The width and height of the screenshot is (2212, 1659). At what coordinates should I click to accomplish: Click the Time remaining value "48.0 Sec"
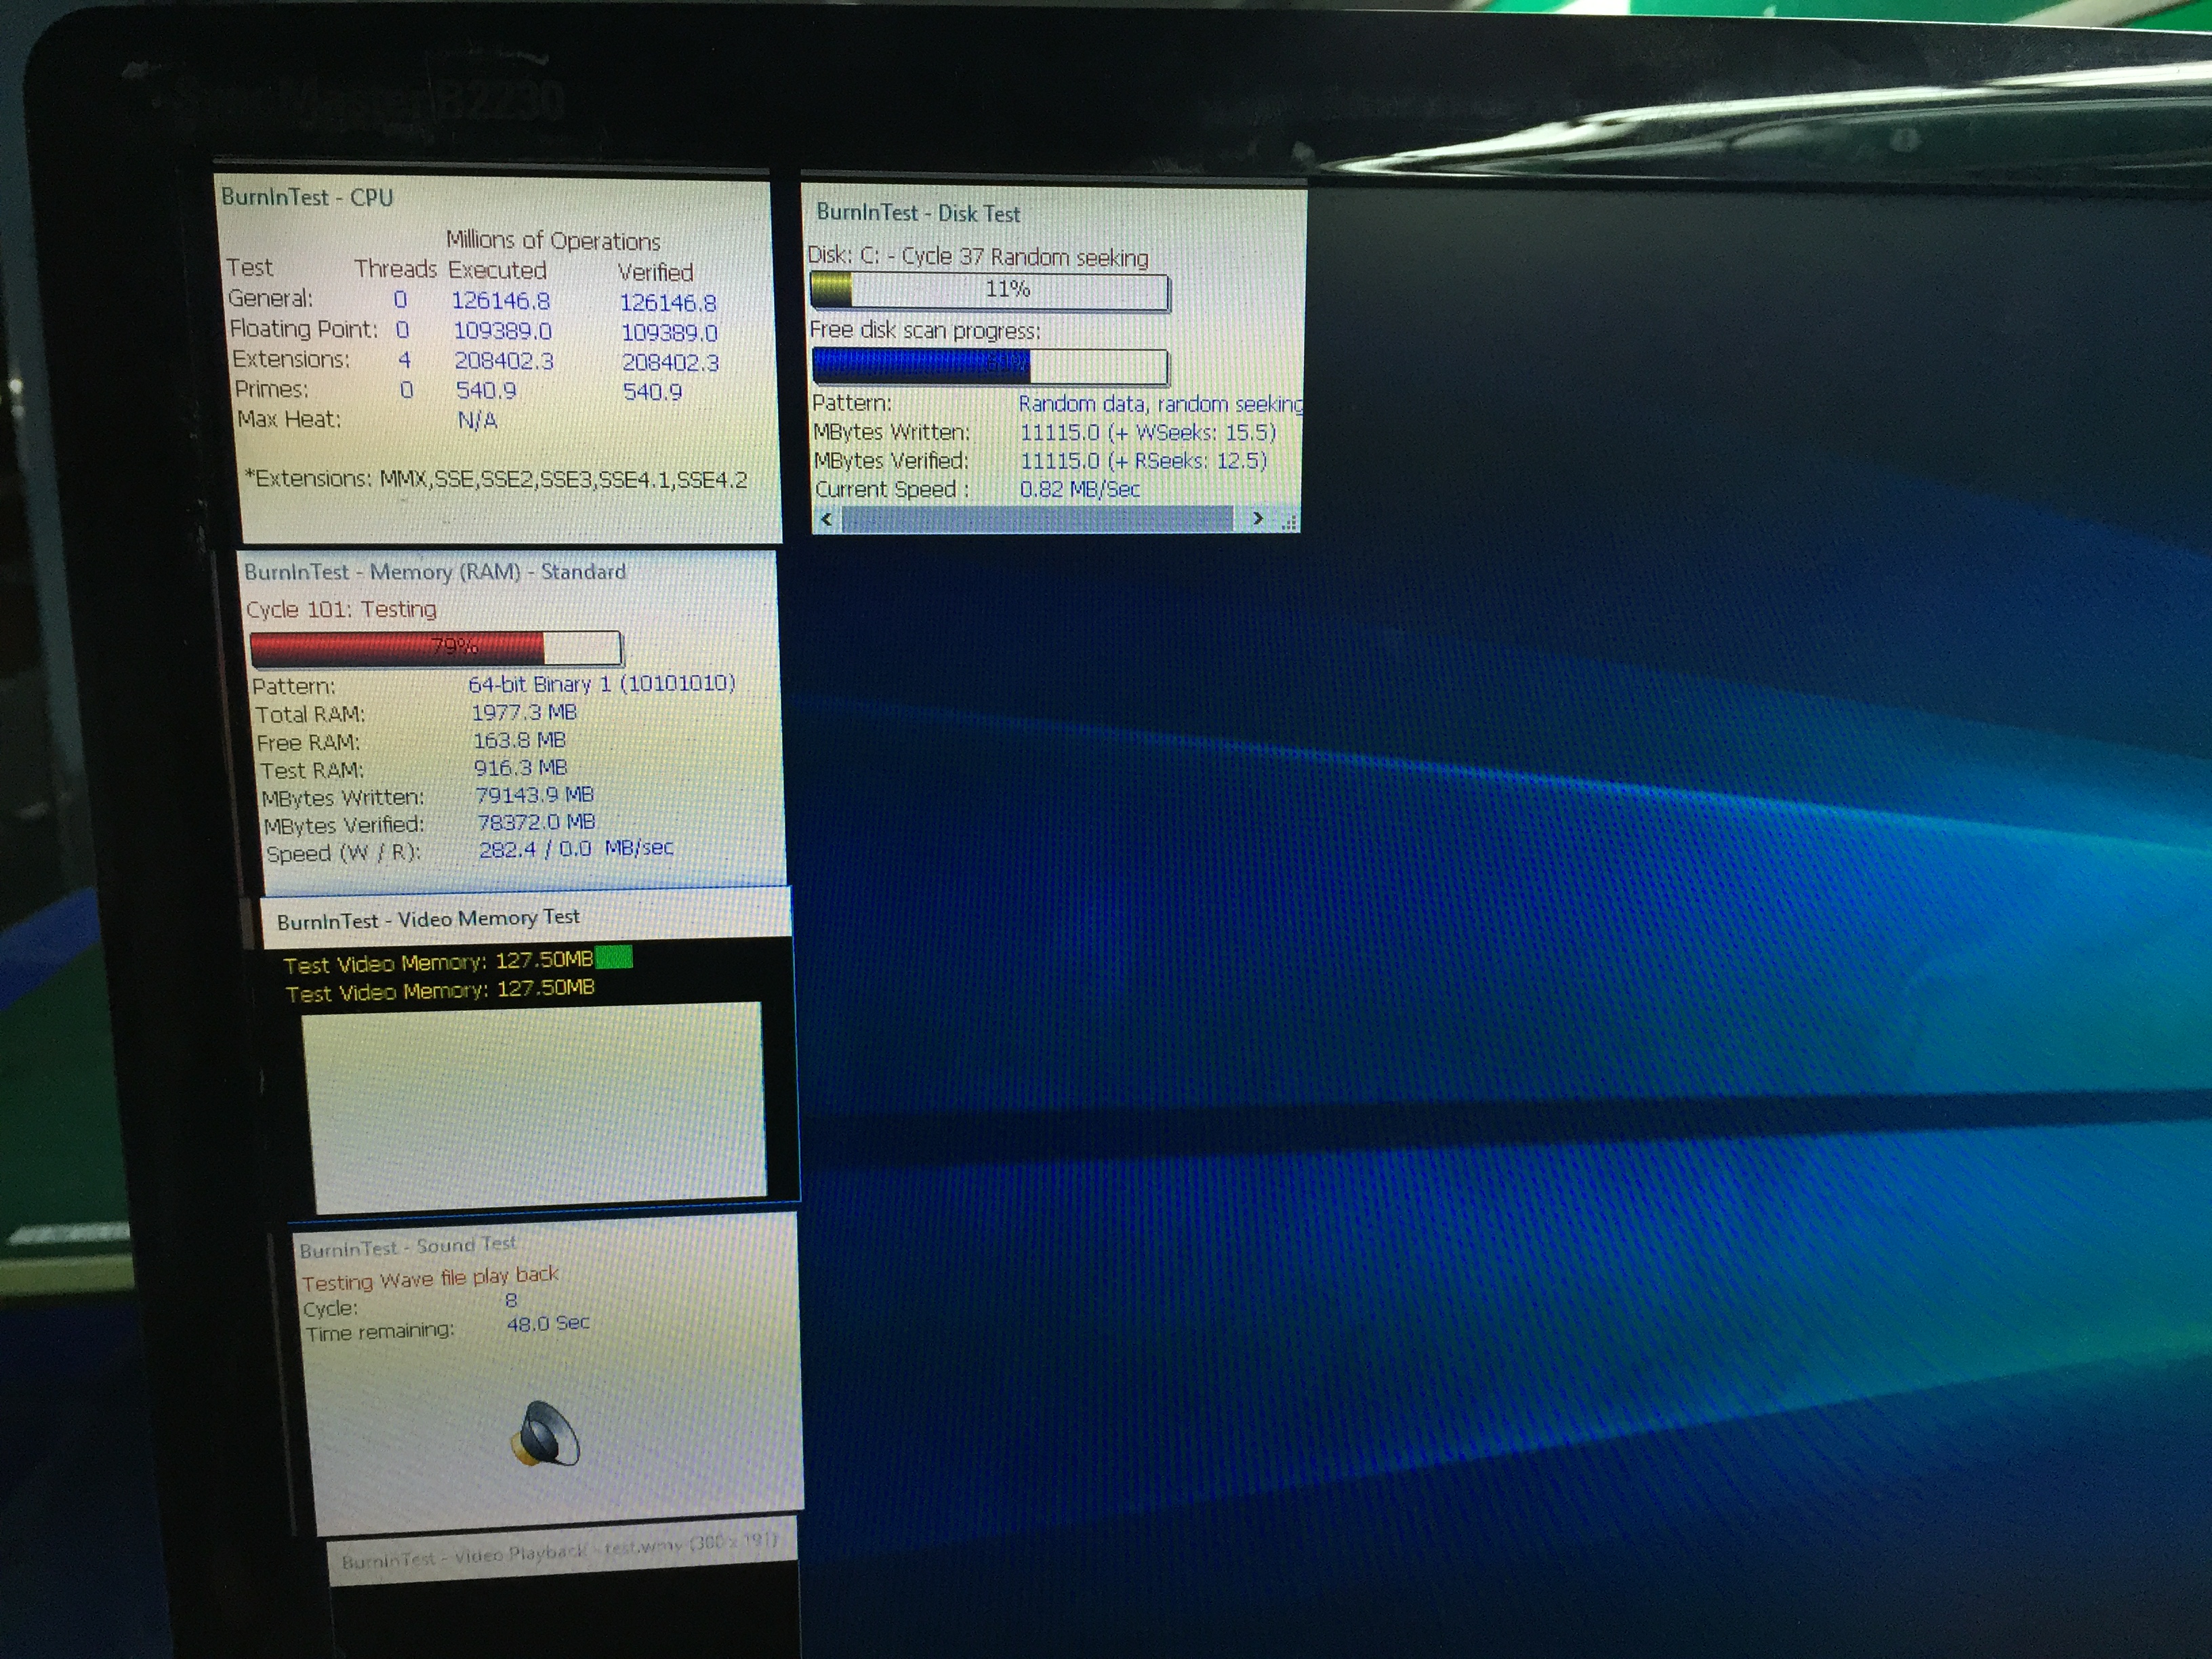[548, 1324]
